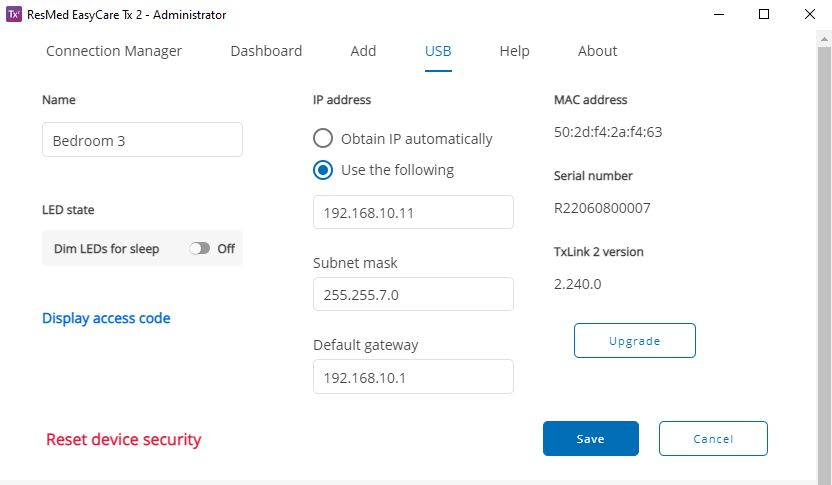832x485 pixels.
Task: Toggle the Dim LEDs for sleep switch
Action: [x=200, y=248]
